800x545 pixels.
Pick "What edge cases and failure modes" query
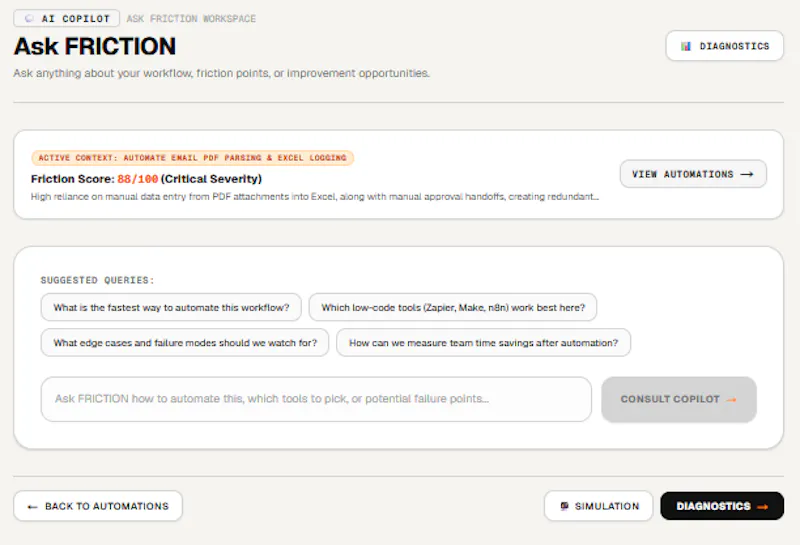(185, 342)
